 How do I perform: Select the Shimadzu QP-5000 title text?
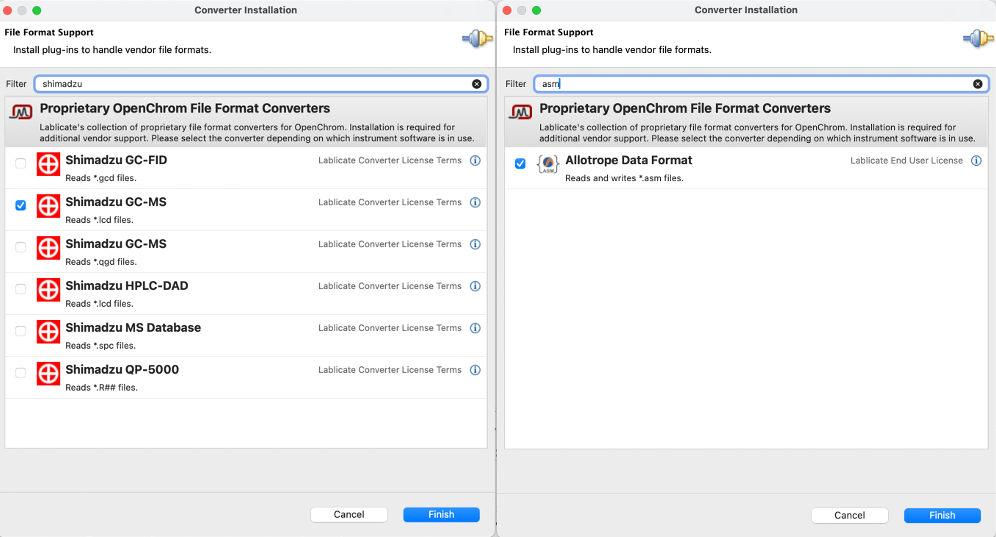coord(122,370)
